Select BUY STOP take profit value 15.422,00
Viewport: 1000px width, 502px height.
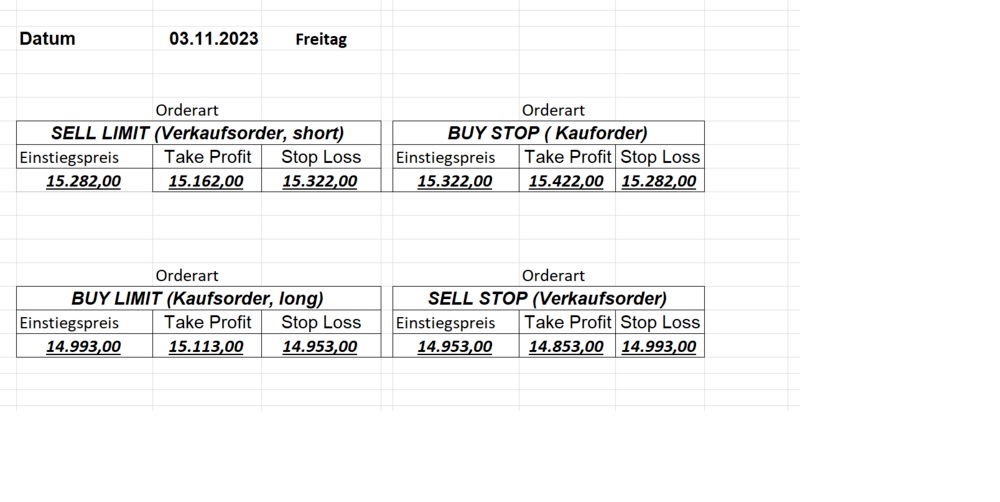[567, 181]
